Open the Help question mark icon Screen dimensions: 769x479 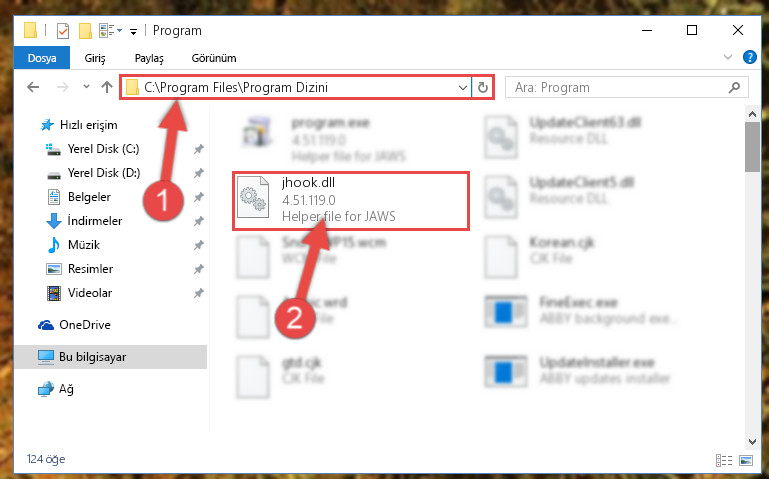[x=749, y=57]
